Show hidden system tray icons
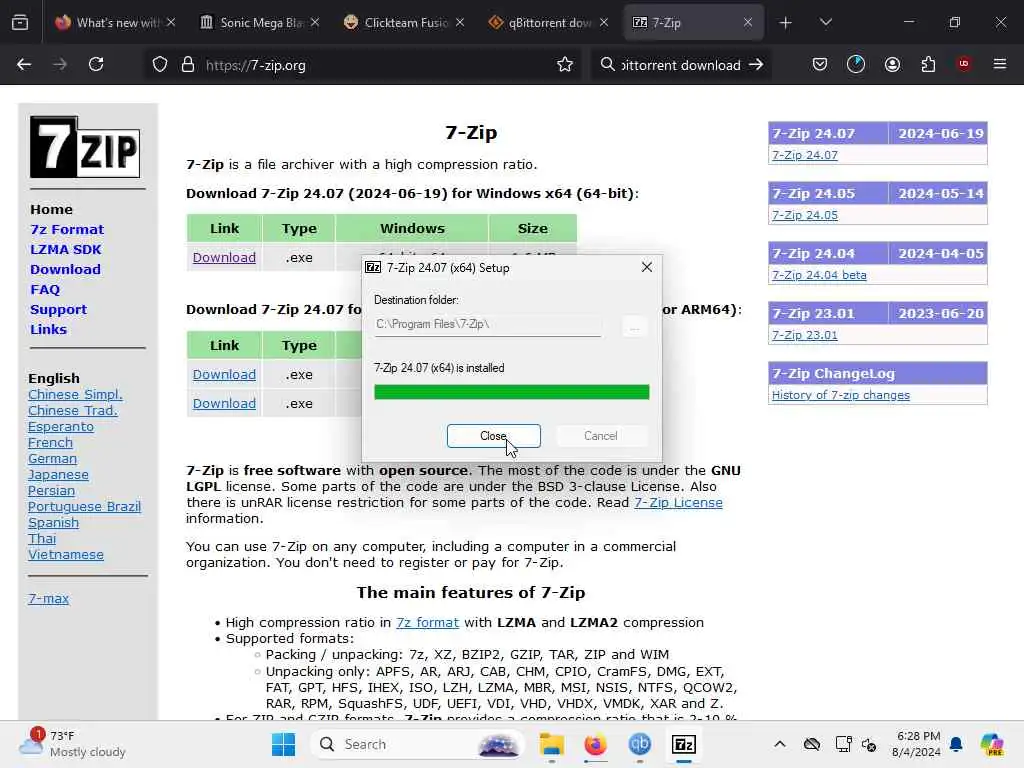The image size is (1024, 768). click(x=780, y=744)
